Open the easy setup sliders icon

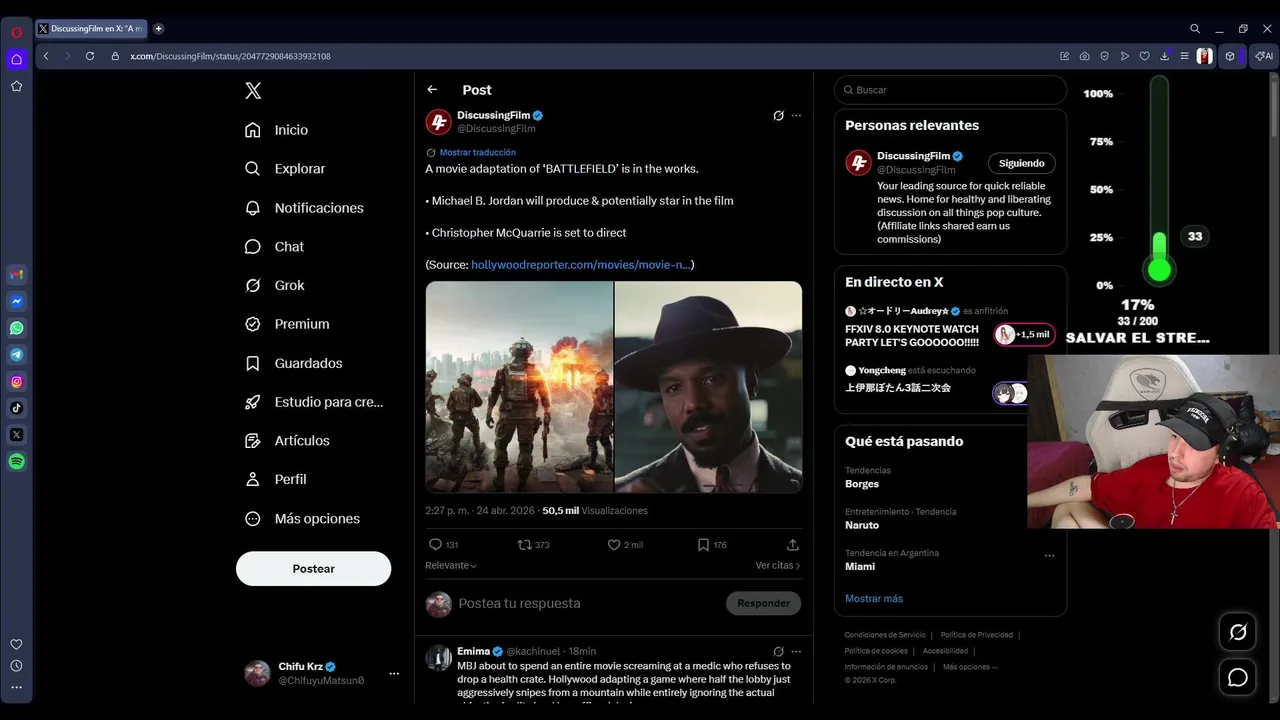(x=1184, y=56)
